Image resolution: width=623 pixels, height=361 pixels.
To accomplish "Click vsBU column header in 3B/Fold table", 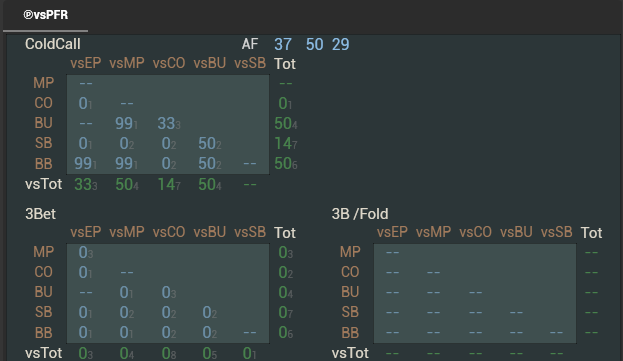I will tap(516, 232).
